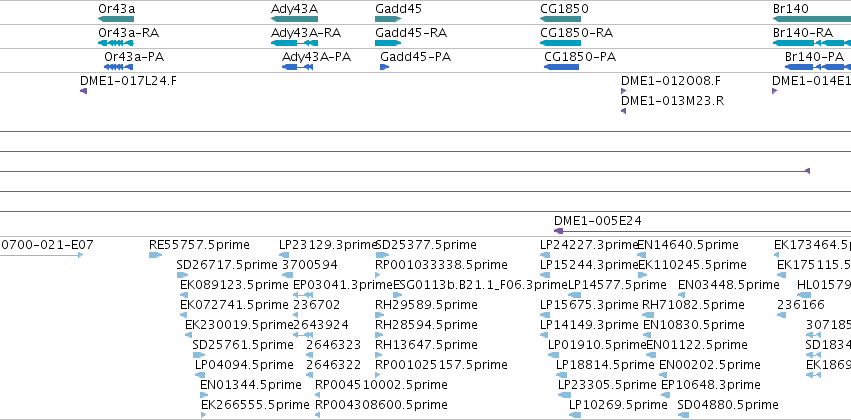
Task: Select the Ady43A-PA coding region
Action: tap(297, 67)
